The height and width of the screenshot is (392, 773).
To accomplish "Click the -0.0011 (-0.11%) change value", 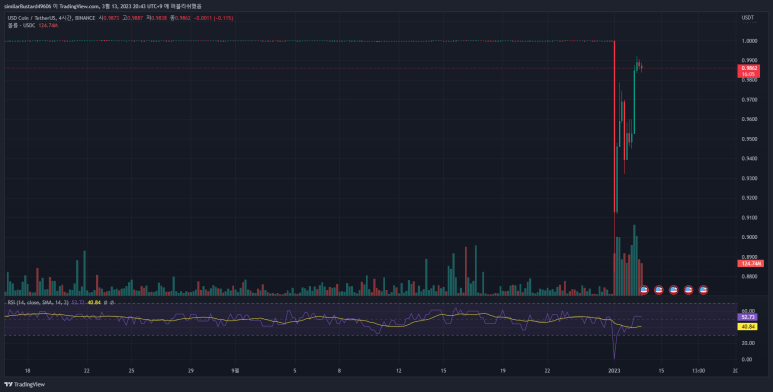I will (x=213, y=18).
